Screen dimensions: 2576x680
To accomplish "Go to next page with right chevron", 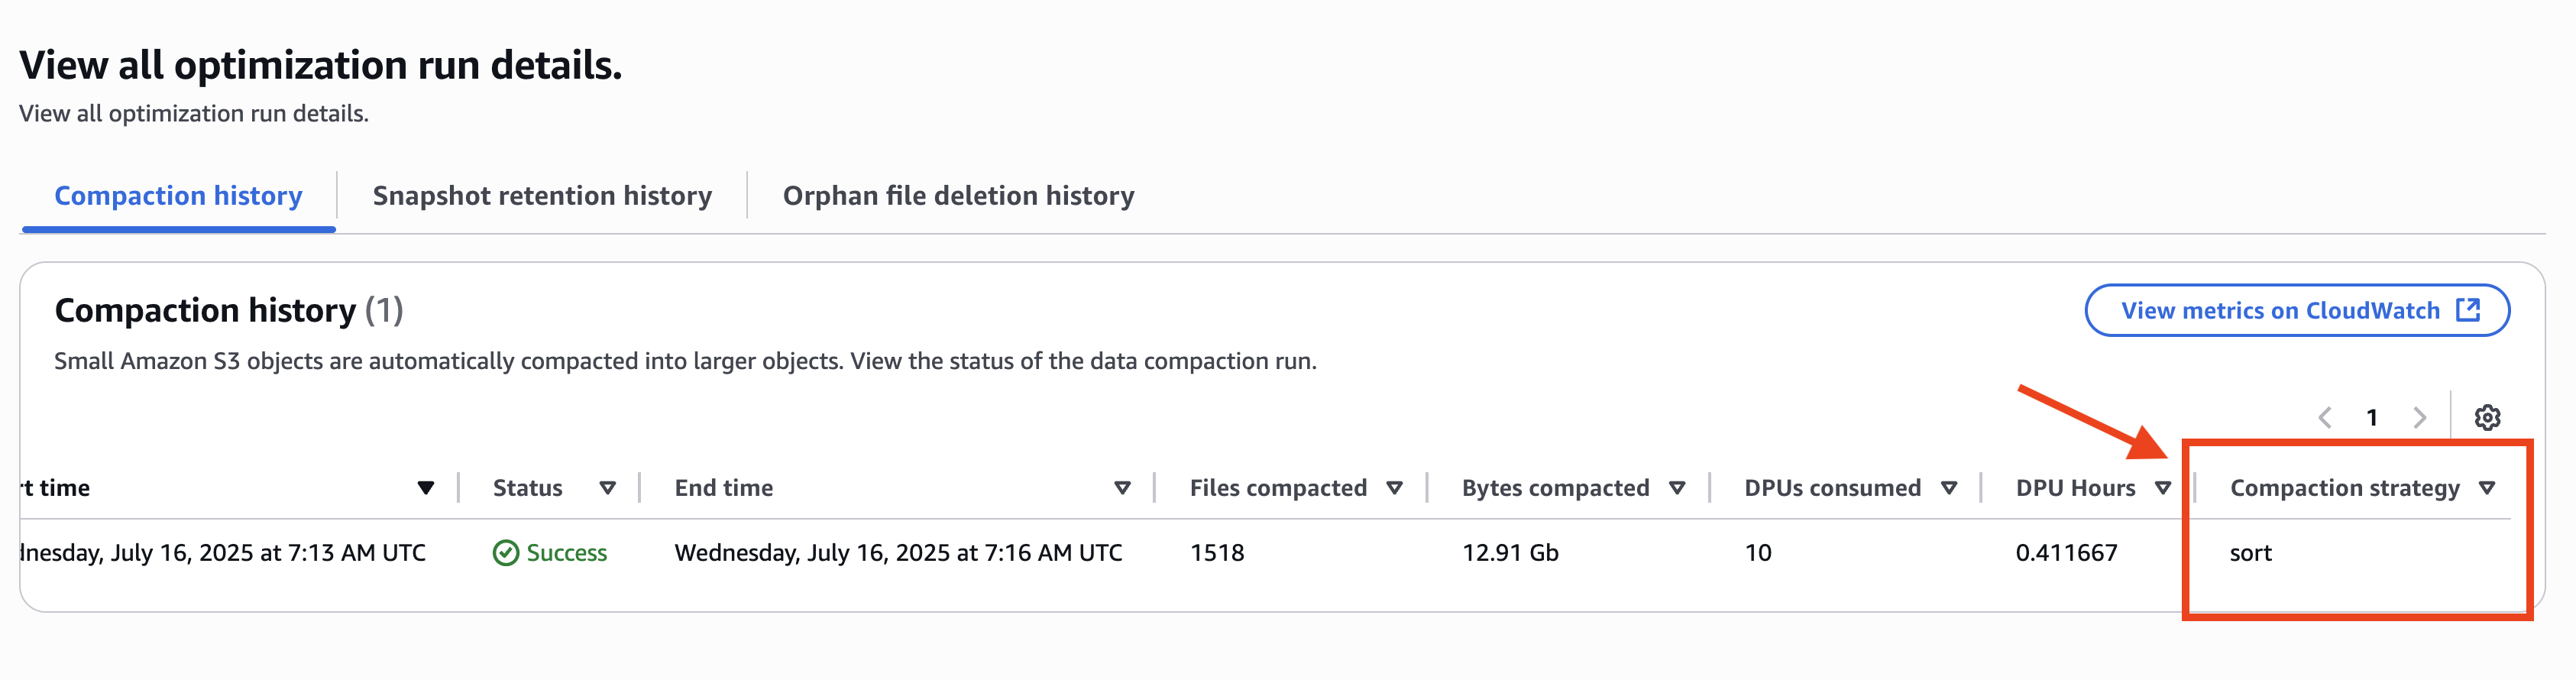I will (x=2419, y=417).
